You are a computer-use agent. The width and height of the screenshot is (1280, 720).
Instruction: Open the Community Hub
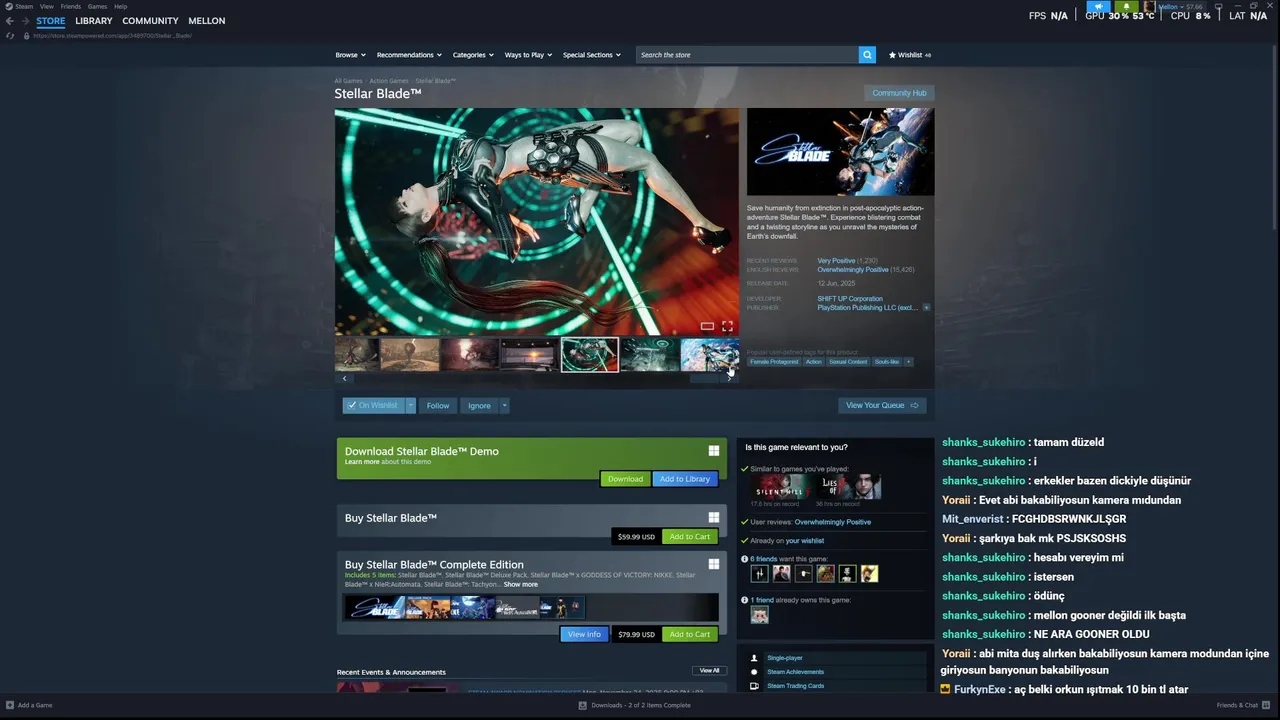click(899, 93)
